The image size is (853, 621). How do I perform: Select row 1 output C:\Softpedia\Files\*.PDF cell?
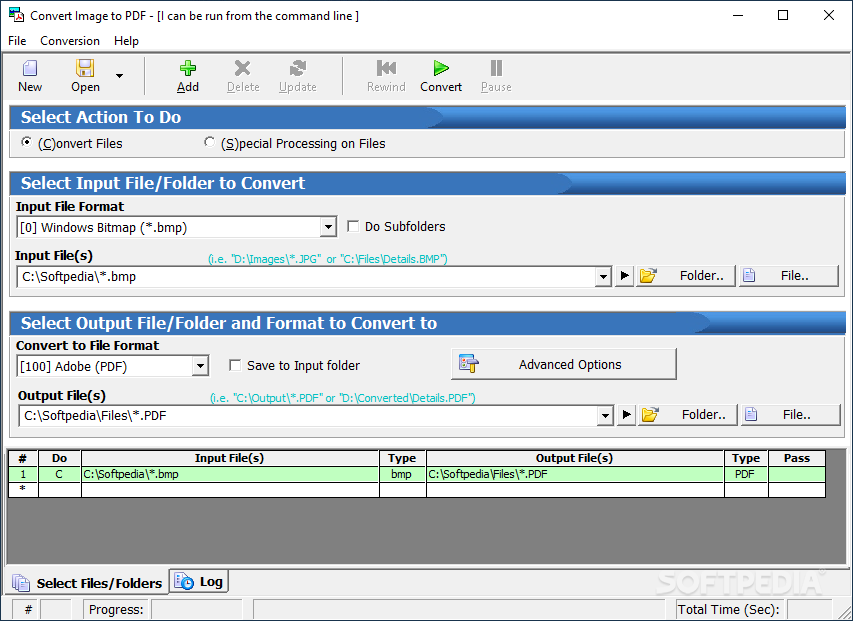[575, 474]
